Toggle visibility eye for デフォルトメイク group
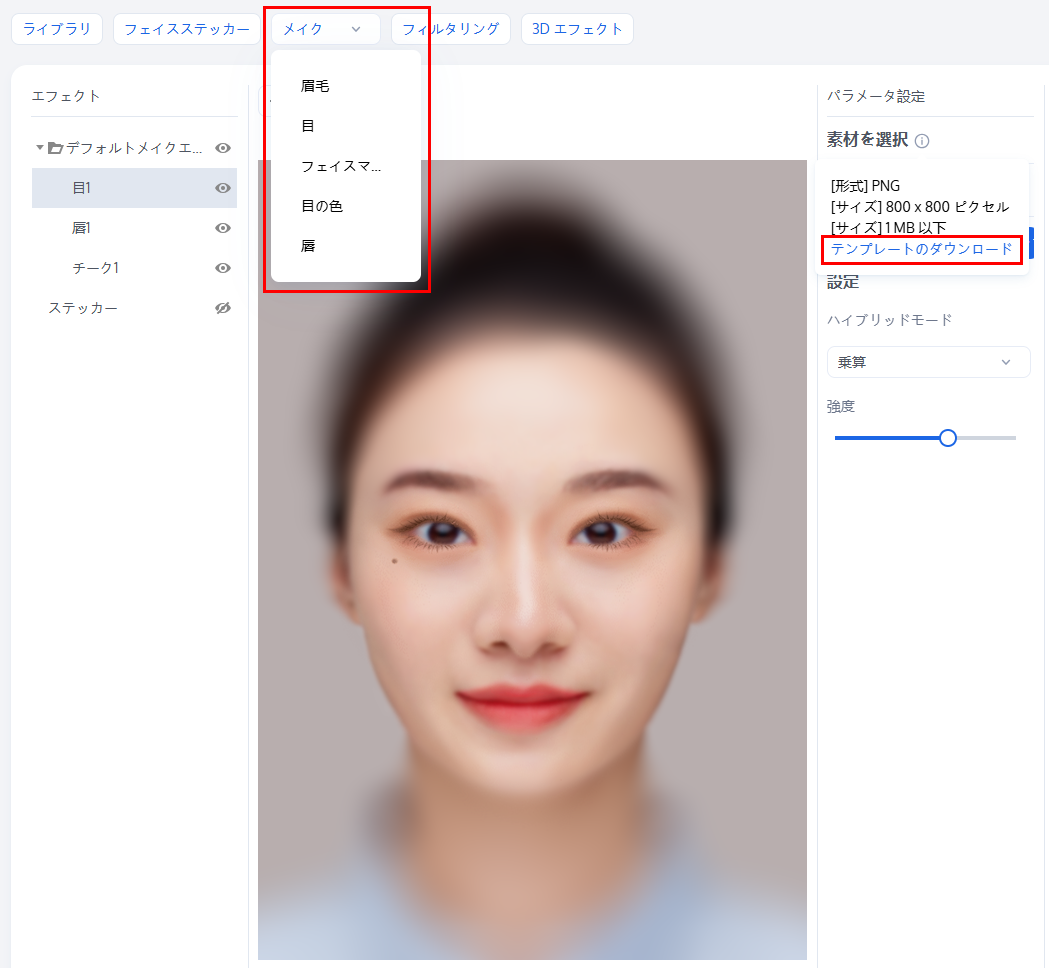The height and width of the screenshot is (968, 1049). tap(223, 148)
